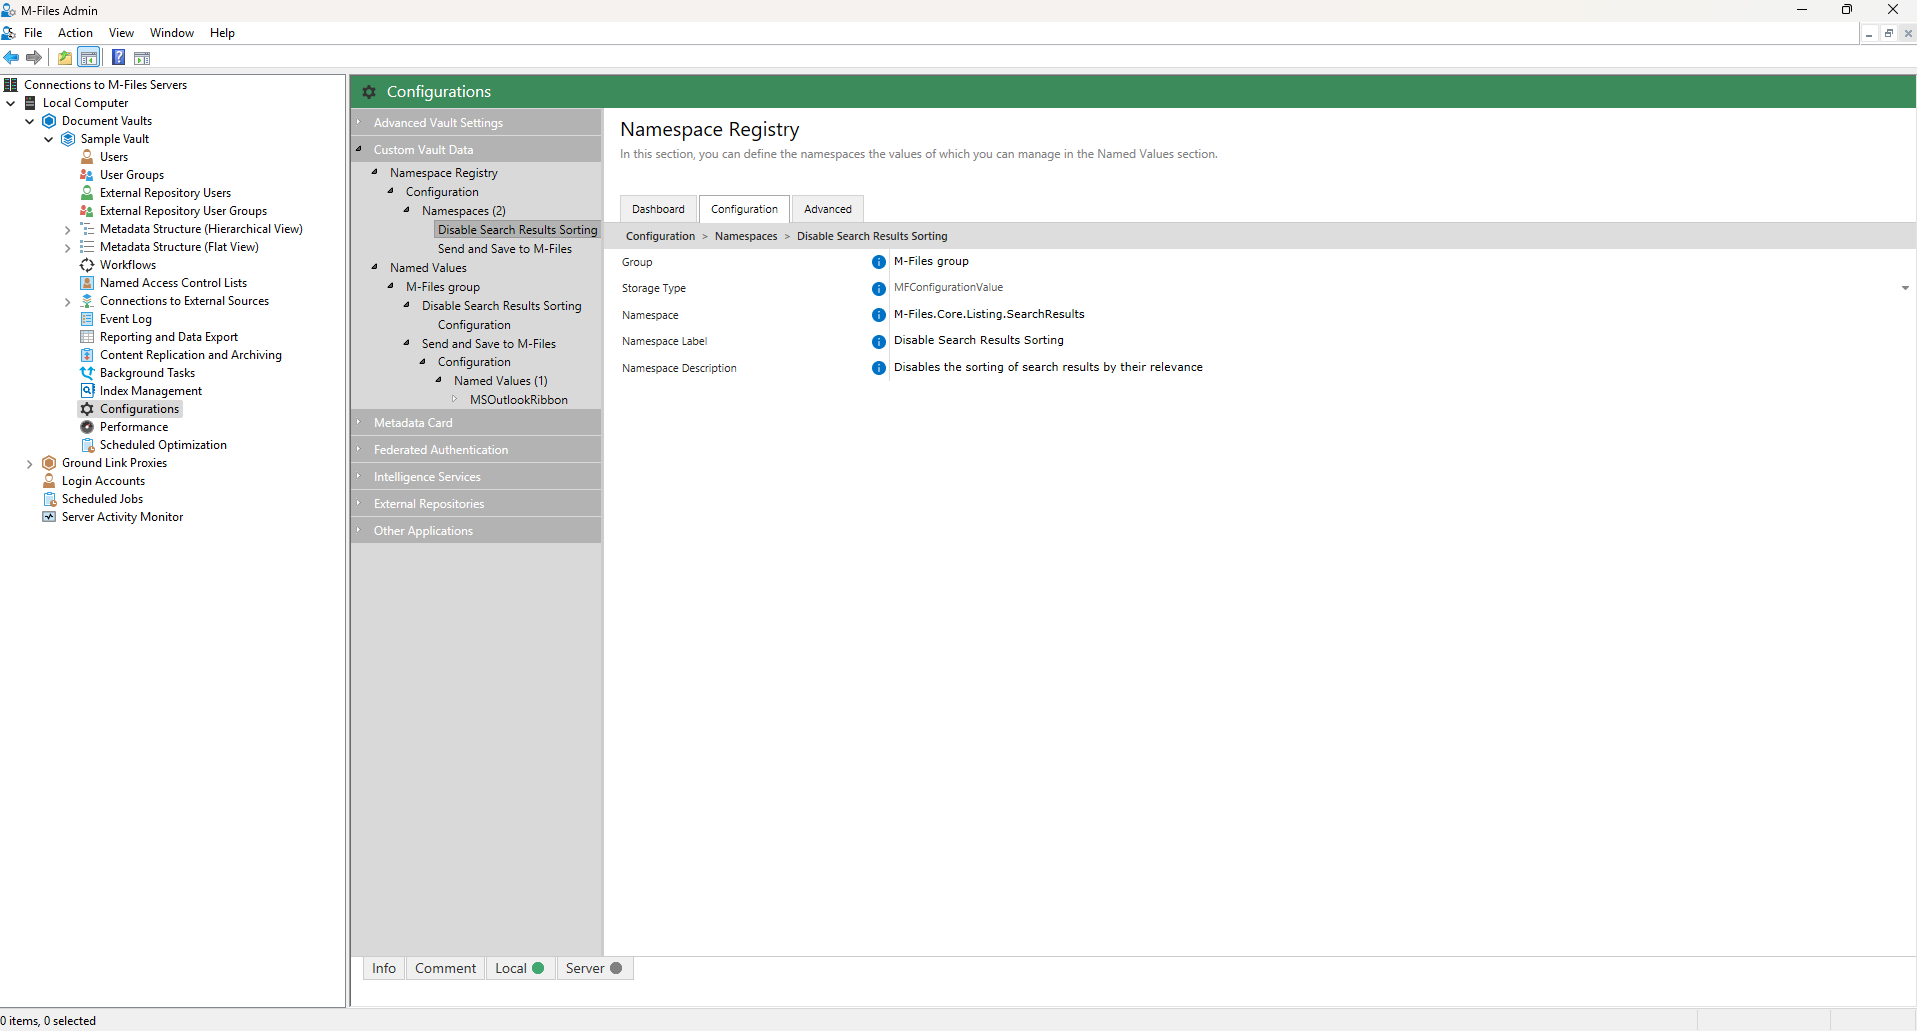
Task: Click the Help toolbar icon
Action: click(x=118, y=58)
